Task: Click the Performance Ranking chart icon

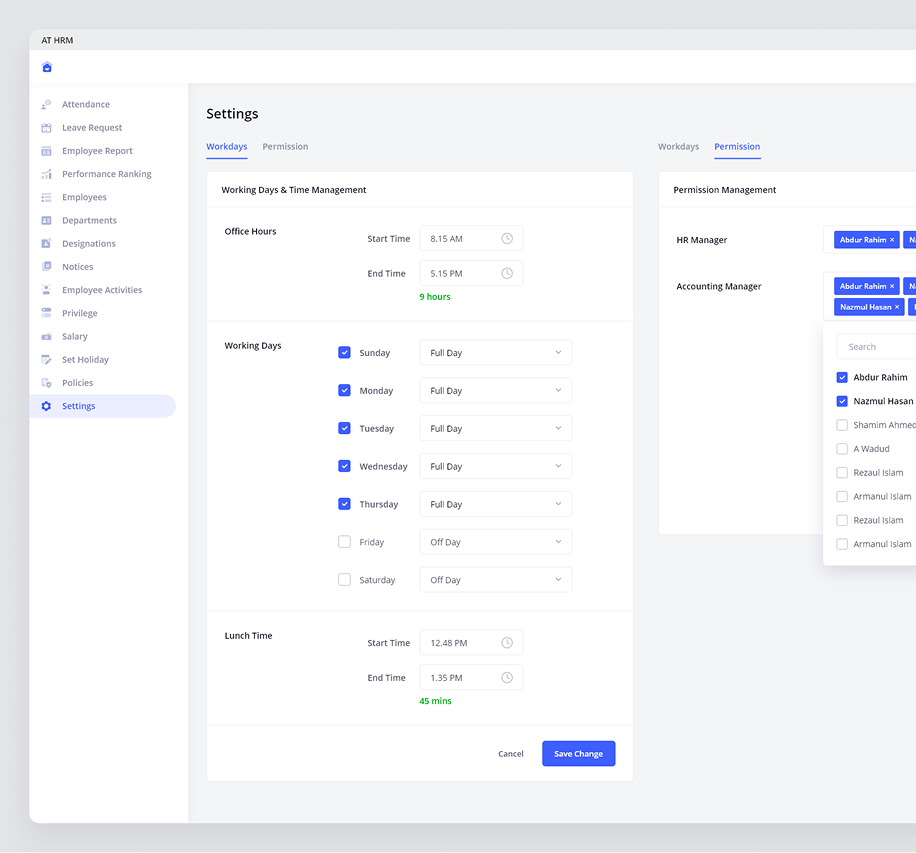Action: (x=46, y=174)
